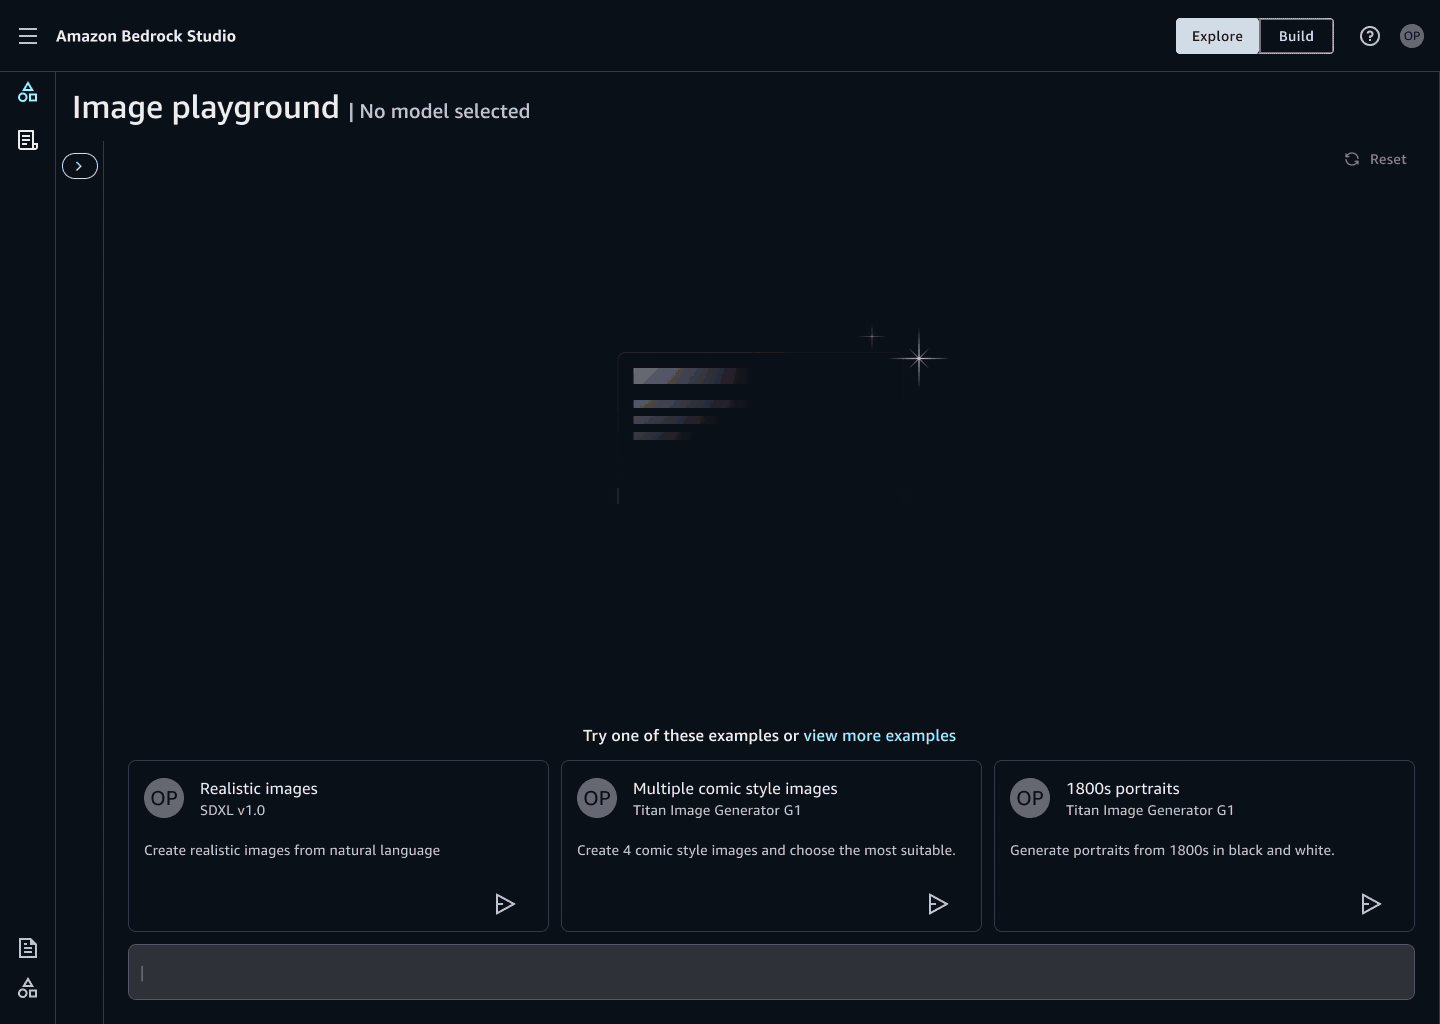The height and width of the screenshot is (1024, 1440).
Task: Reset the image playground
Action: (1376, 159)
